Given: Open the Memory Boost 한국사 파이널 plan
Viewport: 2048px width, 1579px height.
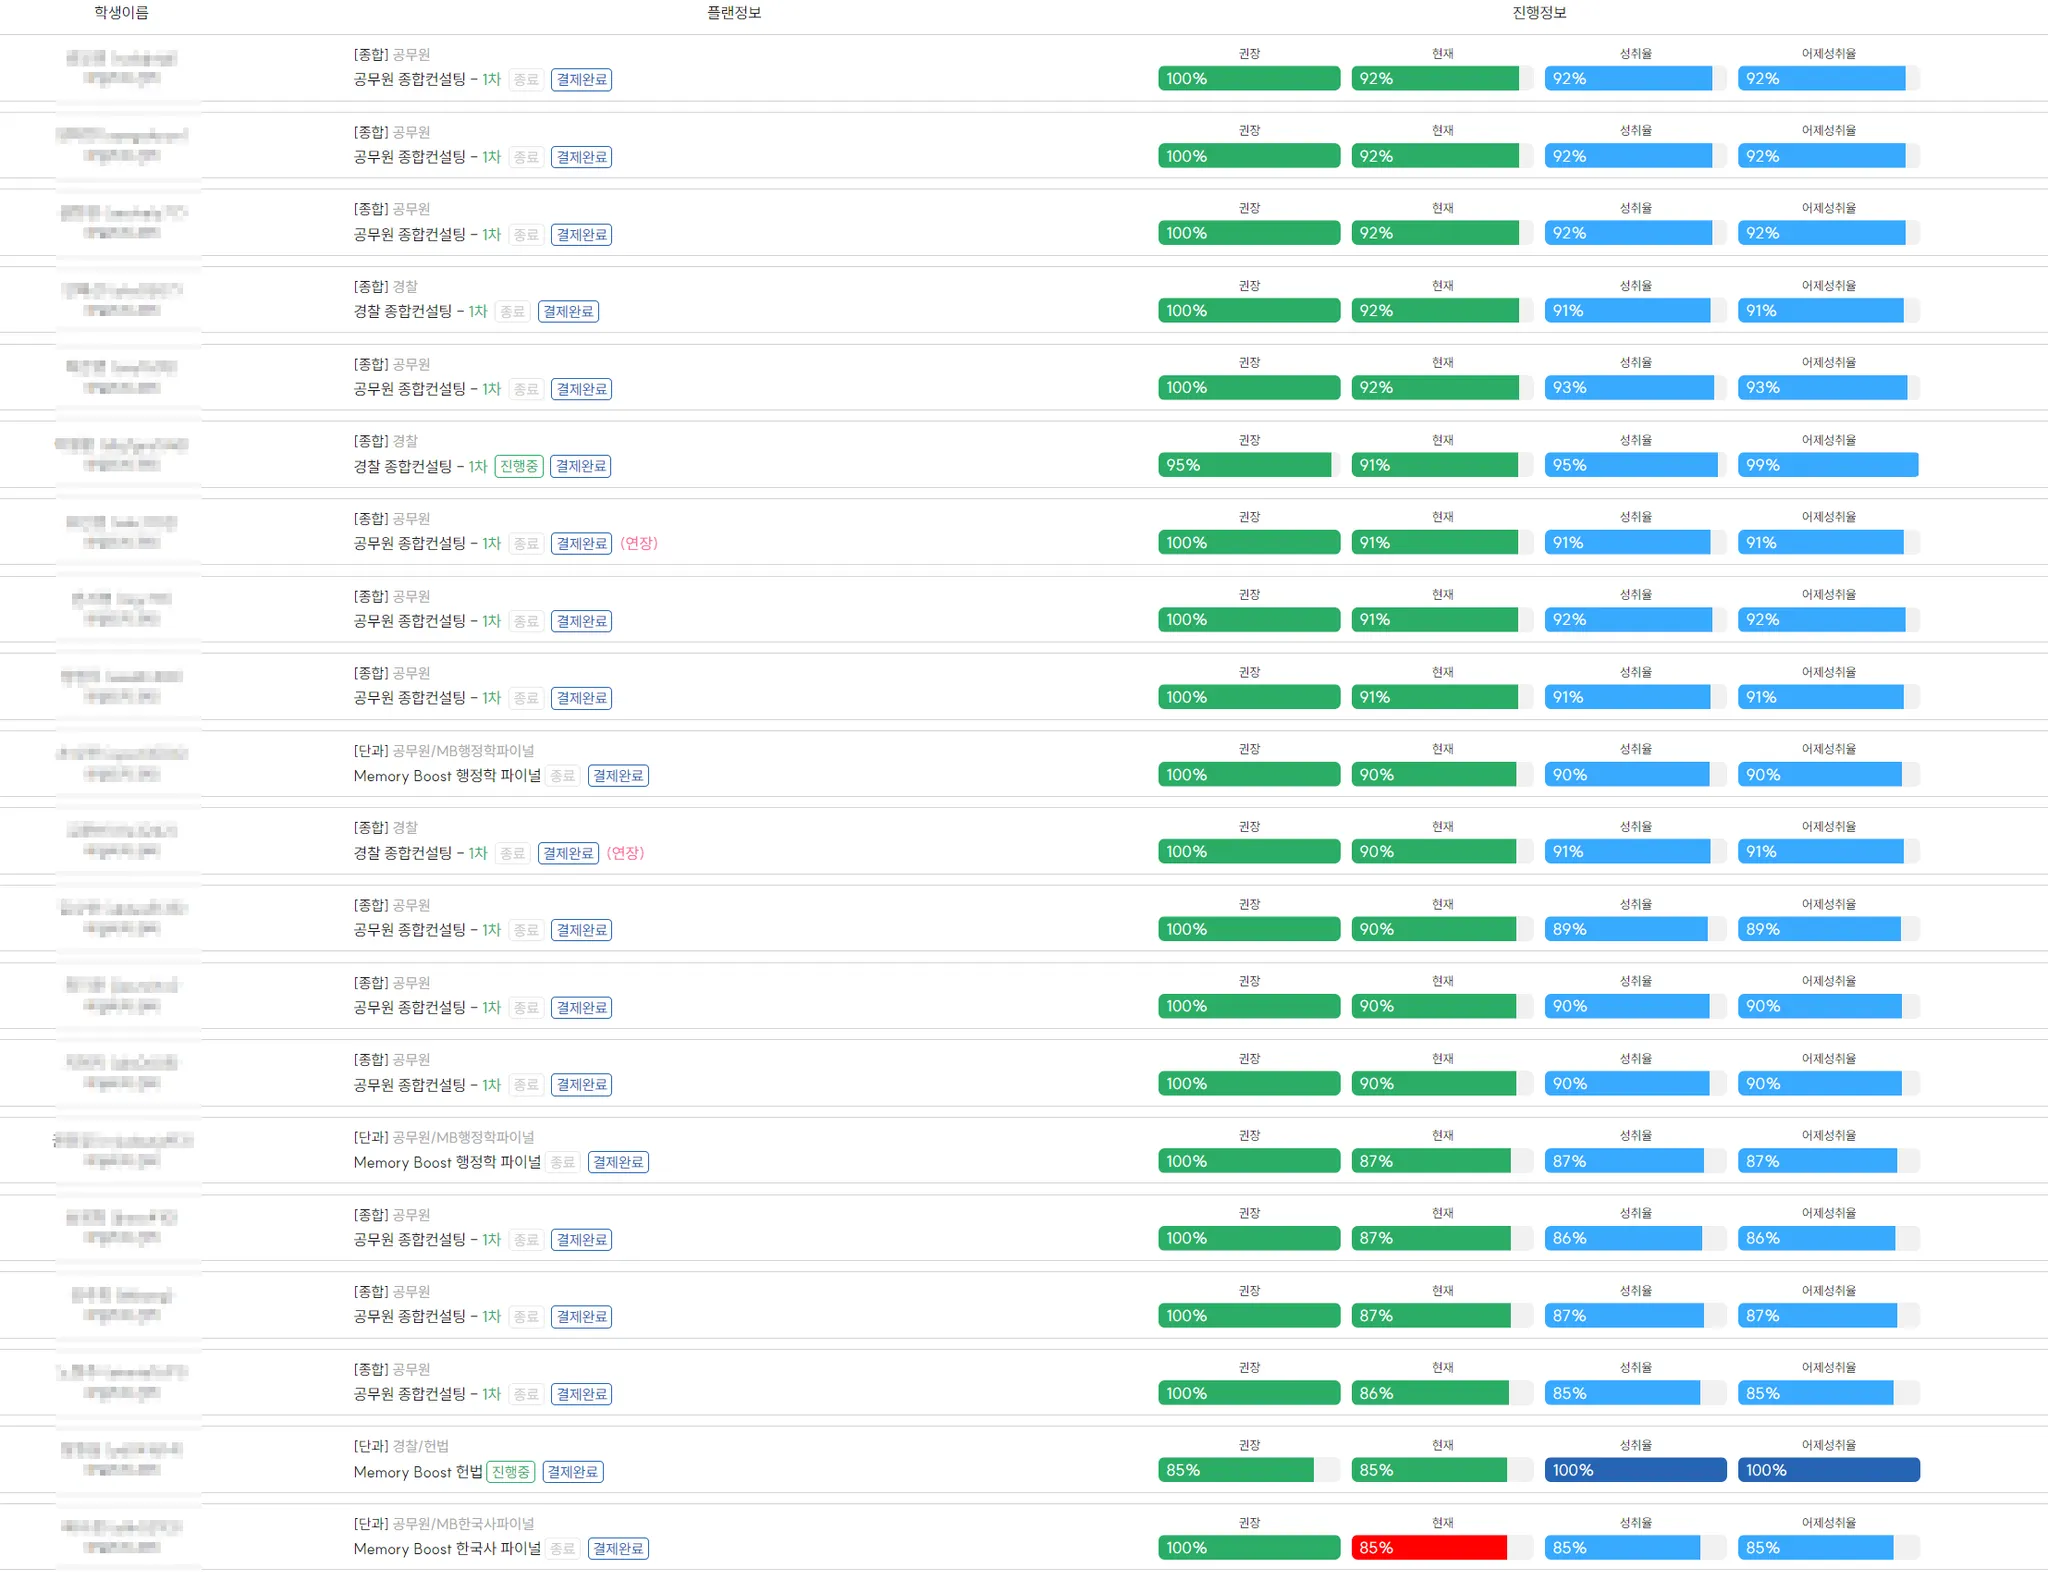Looking at the screenshot, I should pos(447,1549).
